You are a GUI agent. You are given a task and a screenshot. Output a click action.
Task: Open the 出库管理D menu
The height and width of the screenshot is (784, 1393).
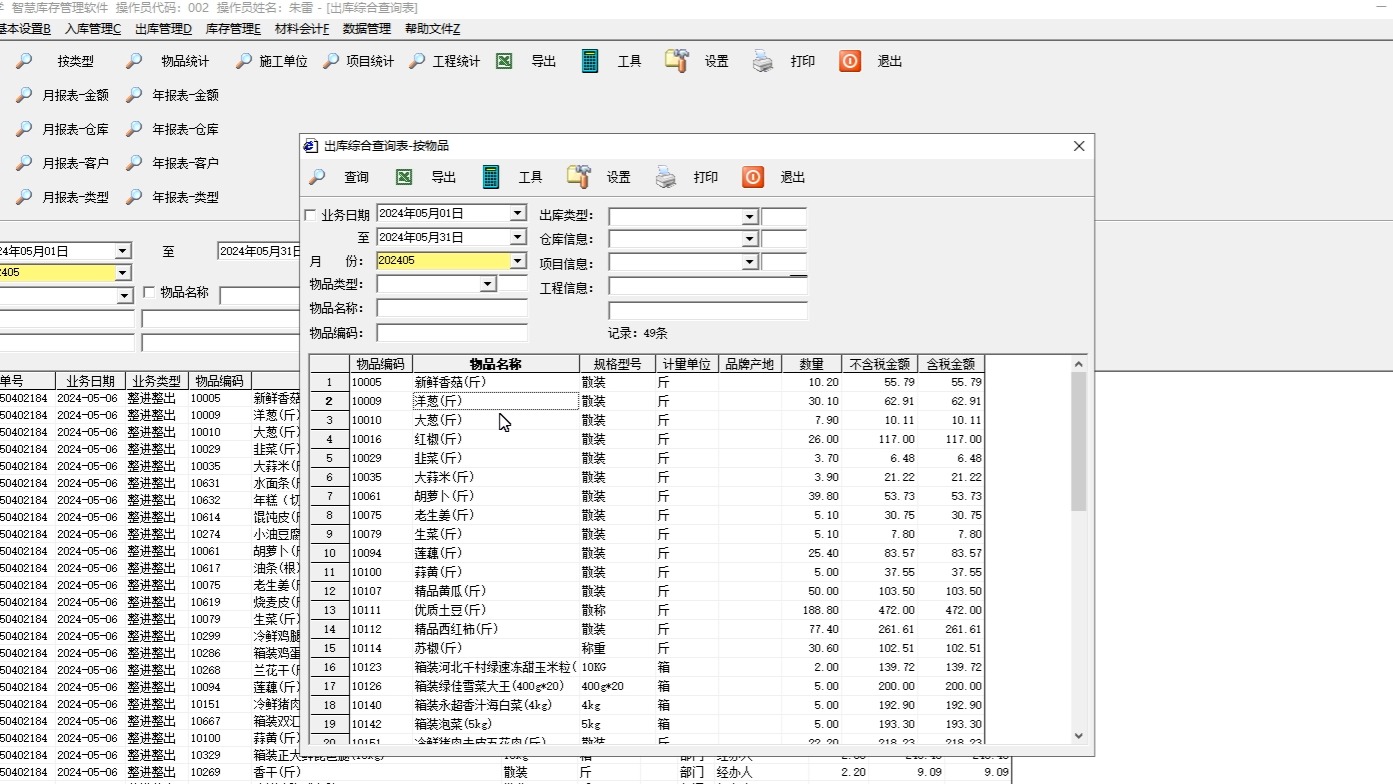coord(163,29)
